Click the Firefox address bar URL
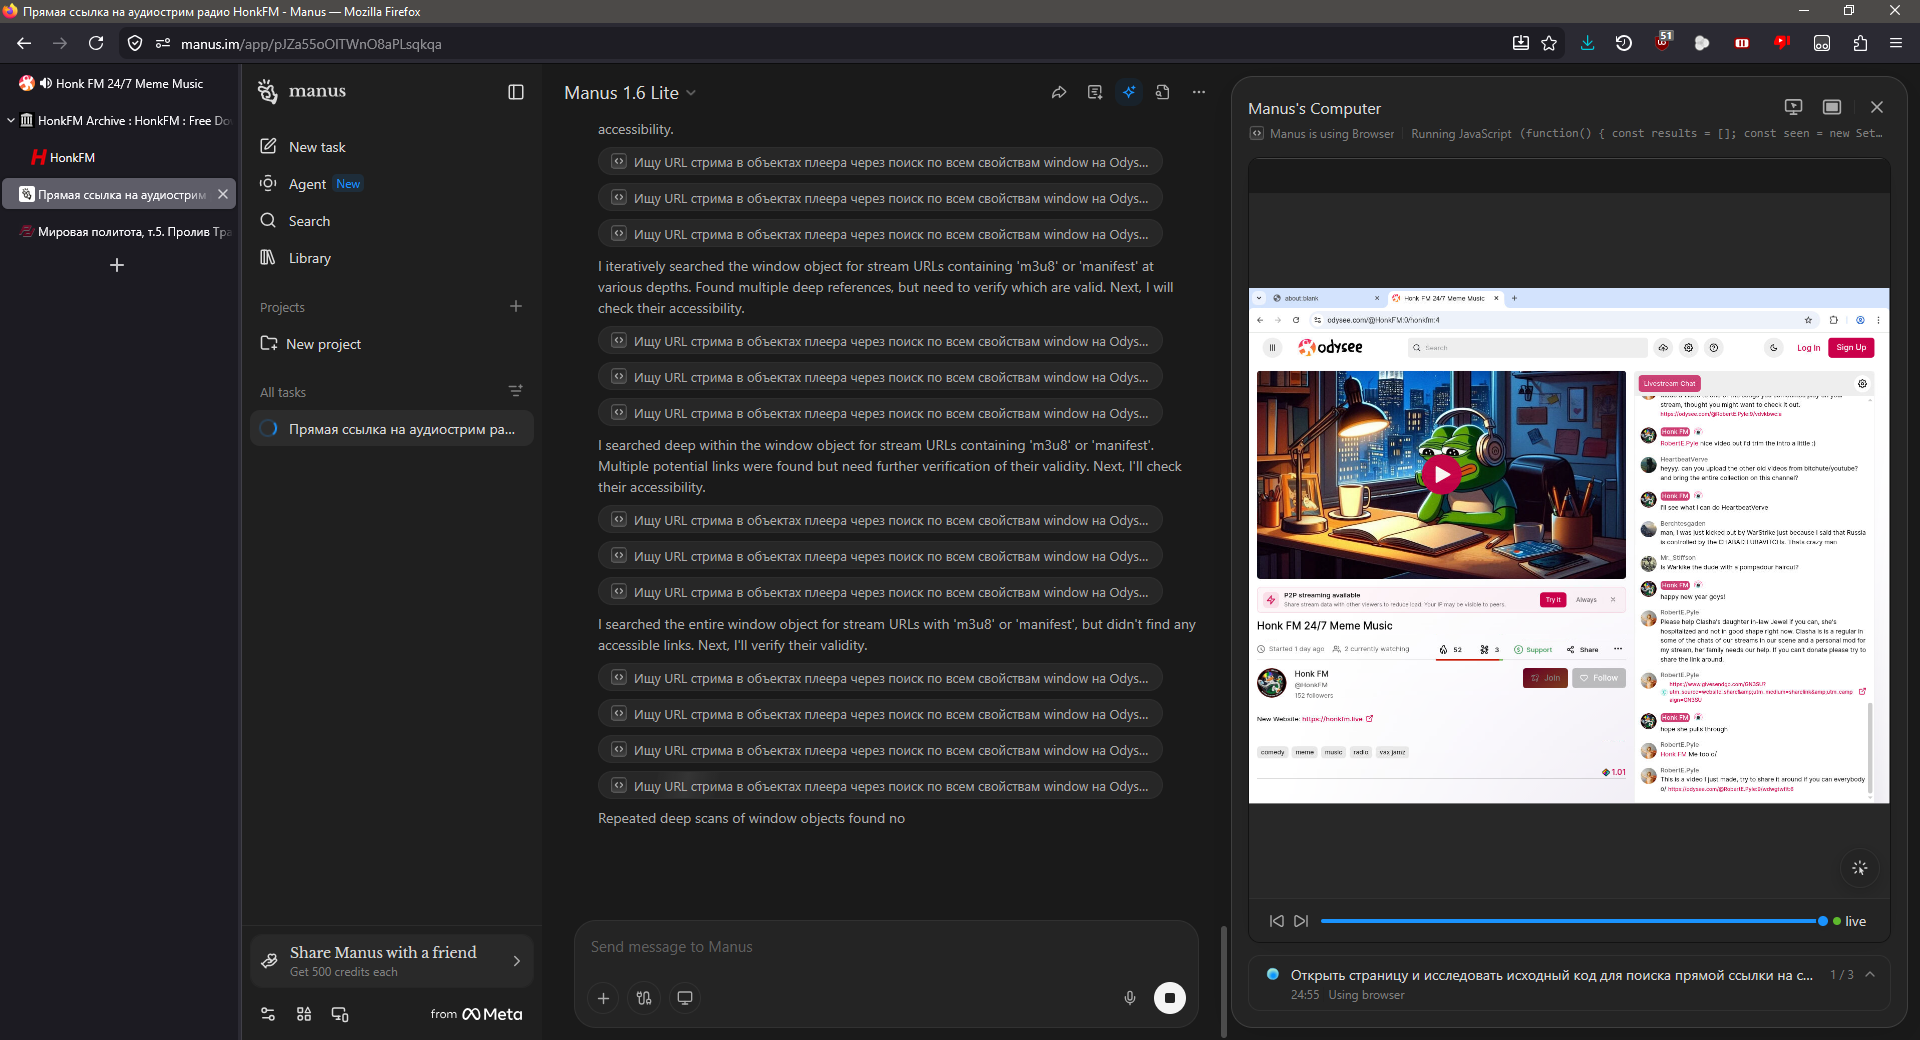The height and width of the screenshot is (1040, 1920). click(311, 44)
